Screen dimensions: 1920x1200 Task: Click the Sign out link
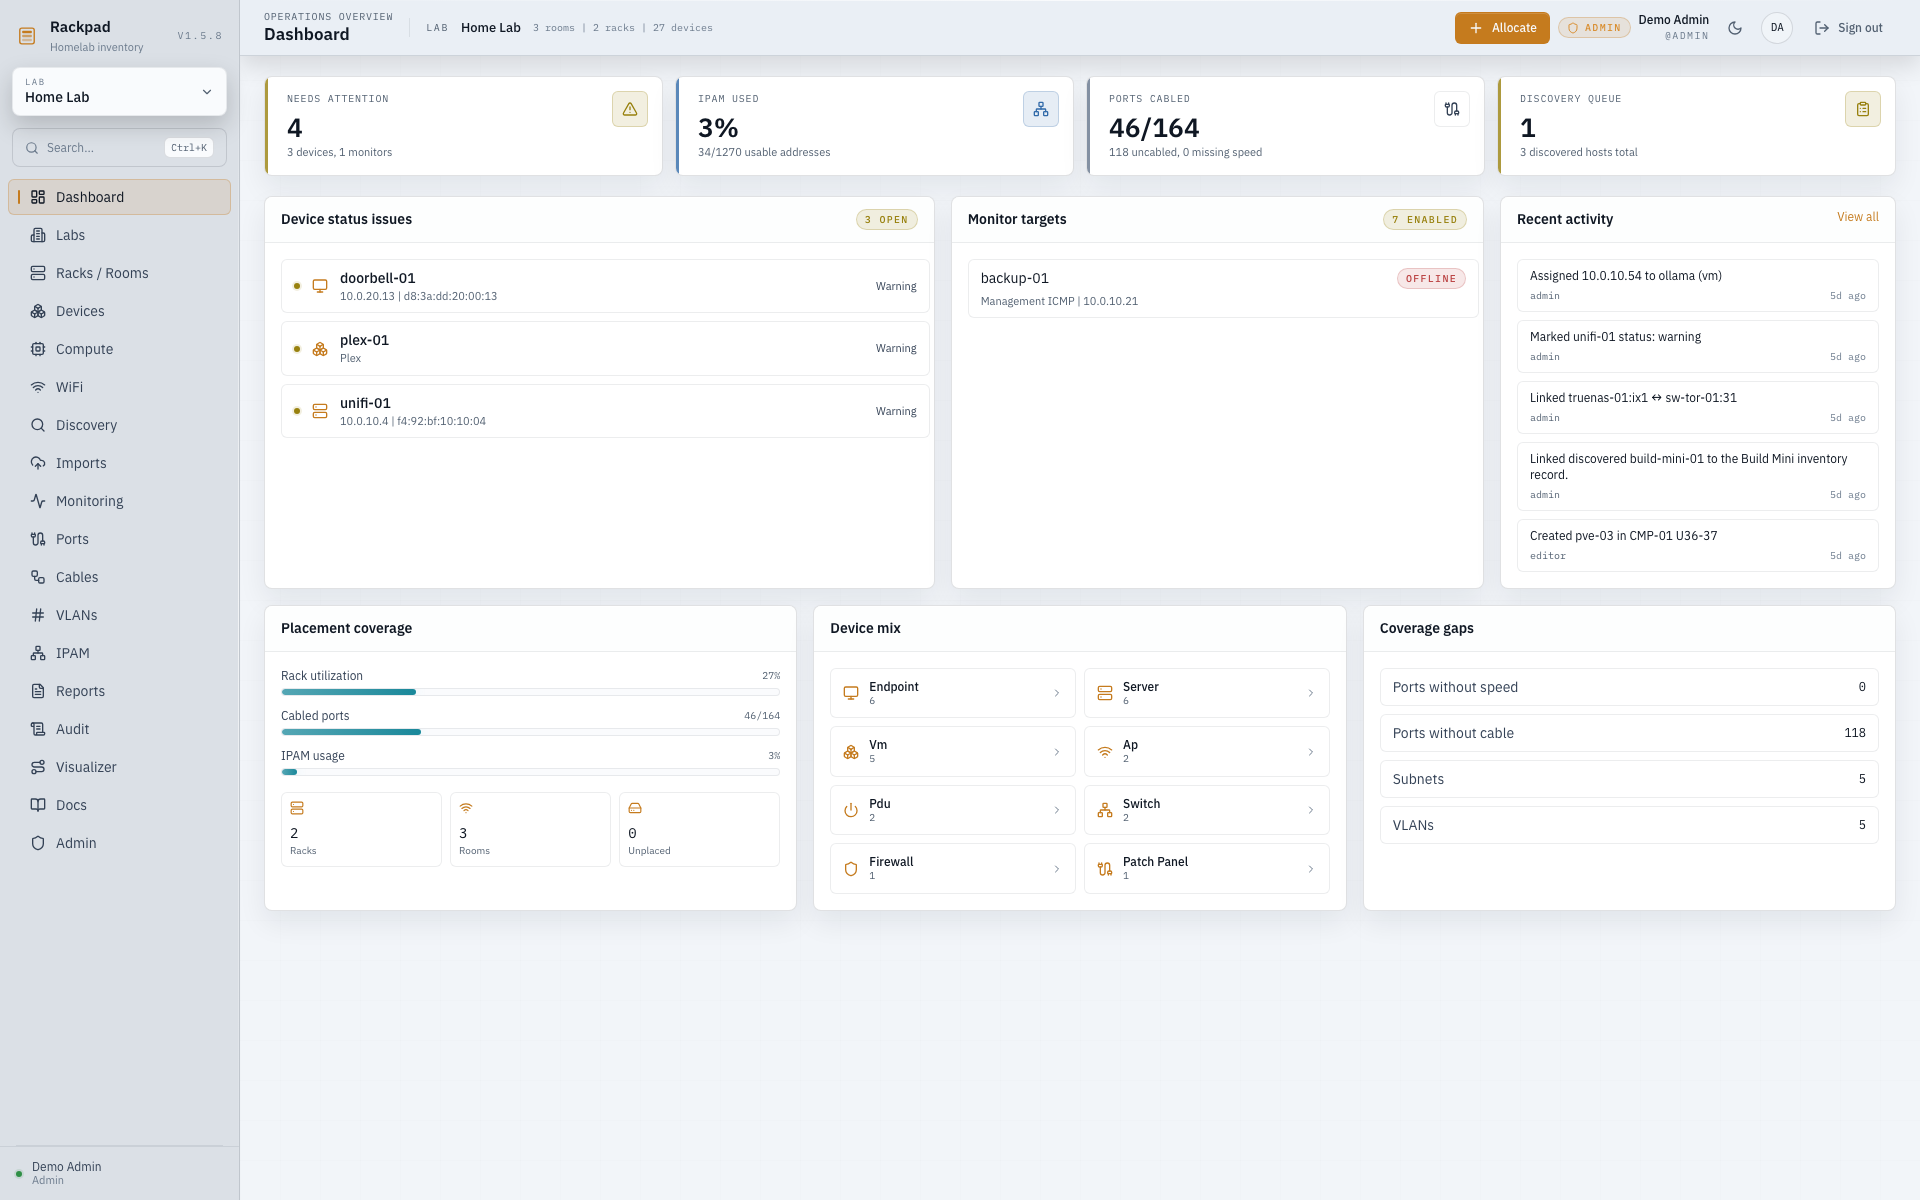coord(1848,28)
